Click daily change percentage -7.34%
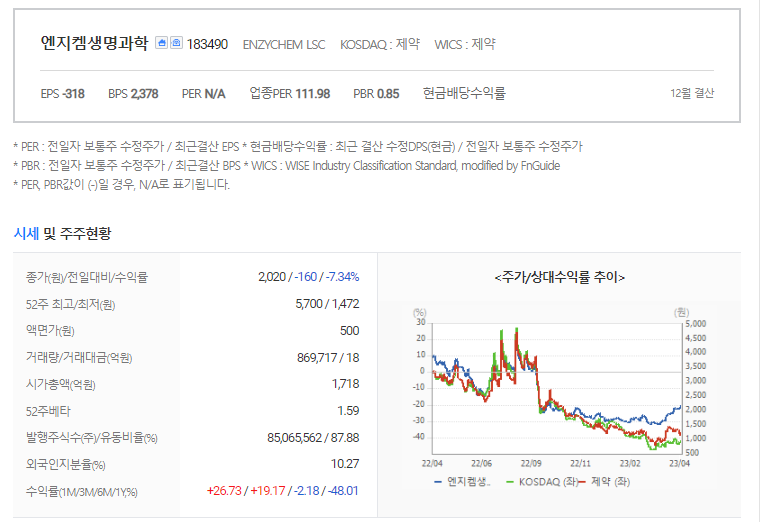This screenshot has width=762, height=522. 343,277
